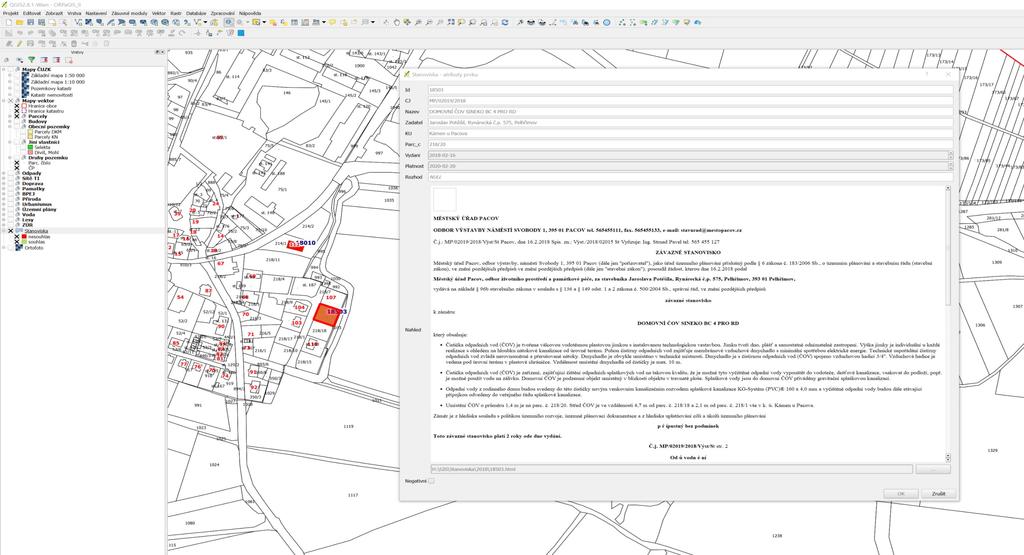The width and height of the screenshot is (1024, 555).
Task: Check the Voda group checkbox
Action: [x=10, y=214]
